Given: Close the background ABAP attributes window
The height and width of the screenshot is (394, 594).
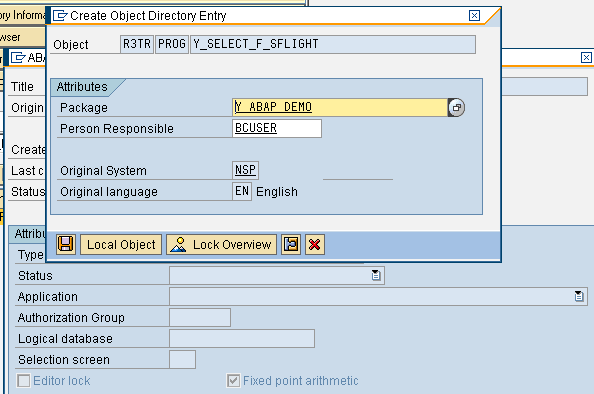Looking at the screenshot, I should 586,58.
